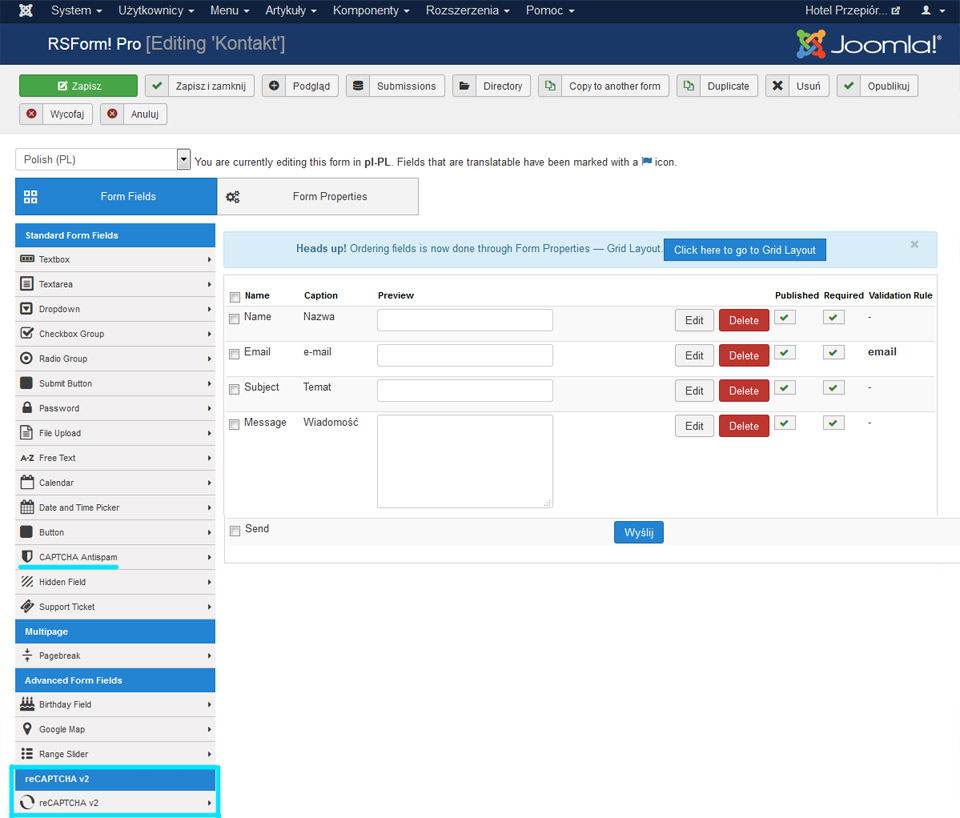
Task: Click the Google Map pin icon
Action: coord(27,729)
